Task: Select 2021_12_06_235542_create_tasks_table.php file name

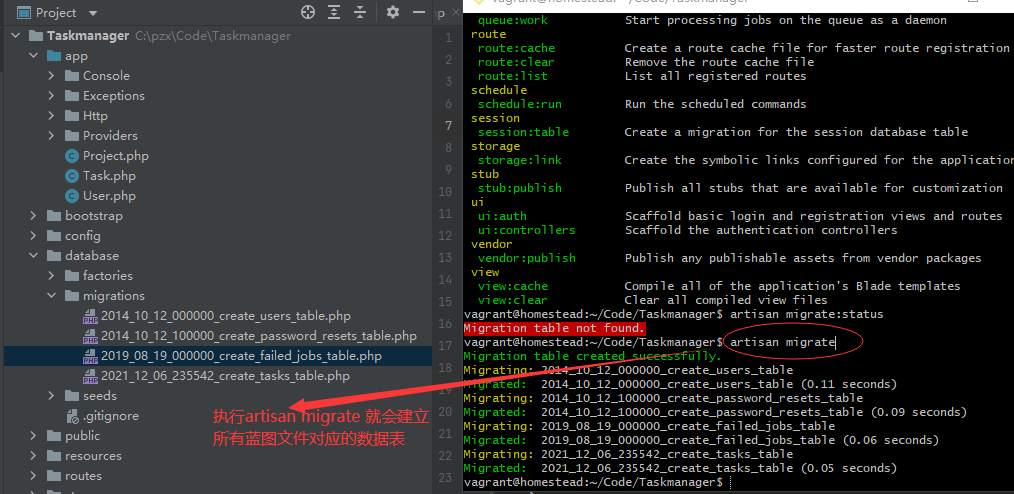Action: (x=225, y=376)
